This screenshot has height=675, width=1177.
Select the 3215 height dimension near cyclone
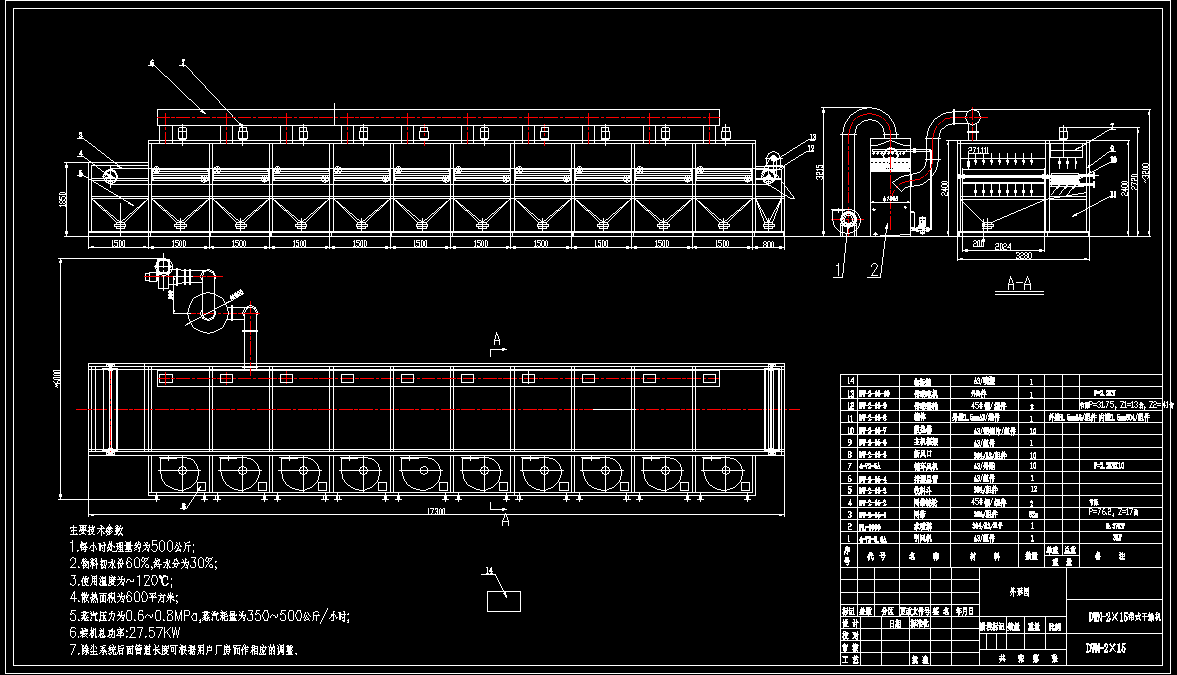click(820, 172)
